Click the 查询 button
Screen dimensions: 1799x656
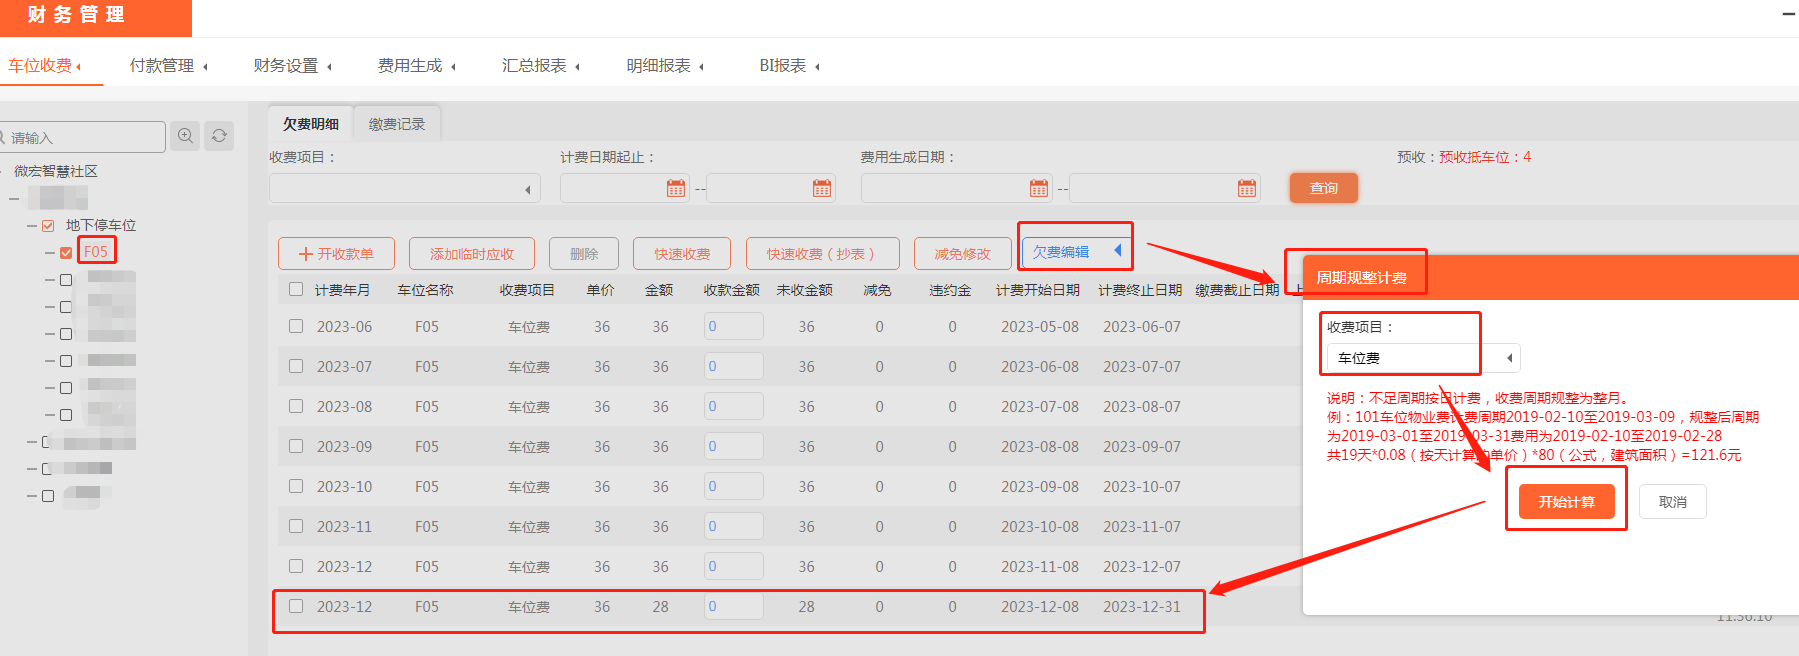pos(1324,188)
